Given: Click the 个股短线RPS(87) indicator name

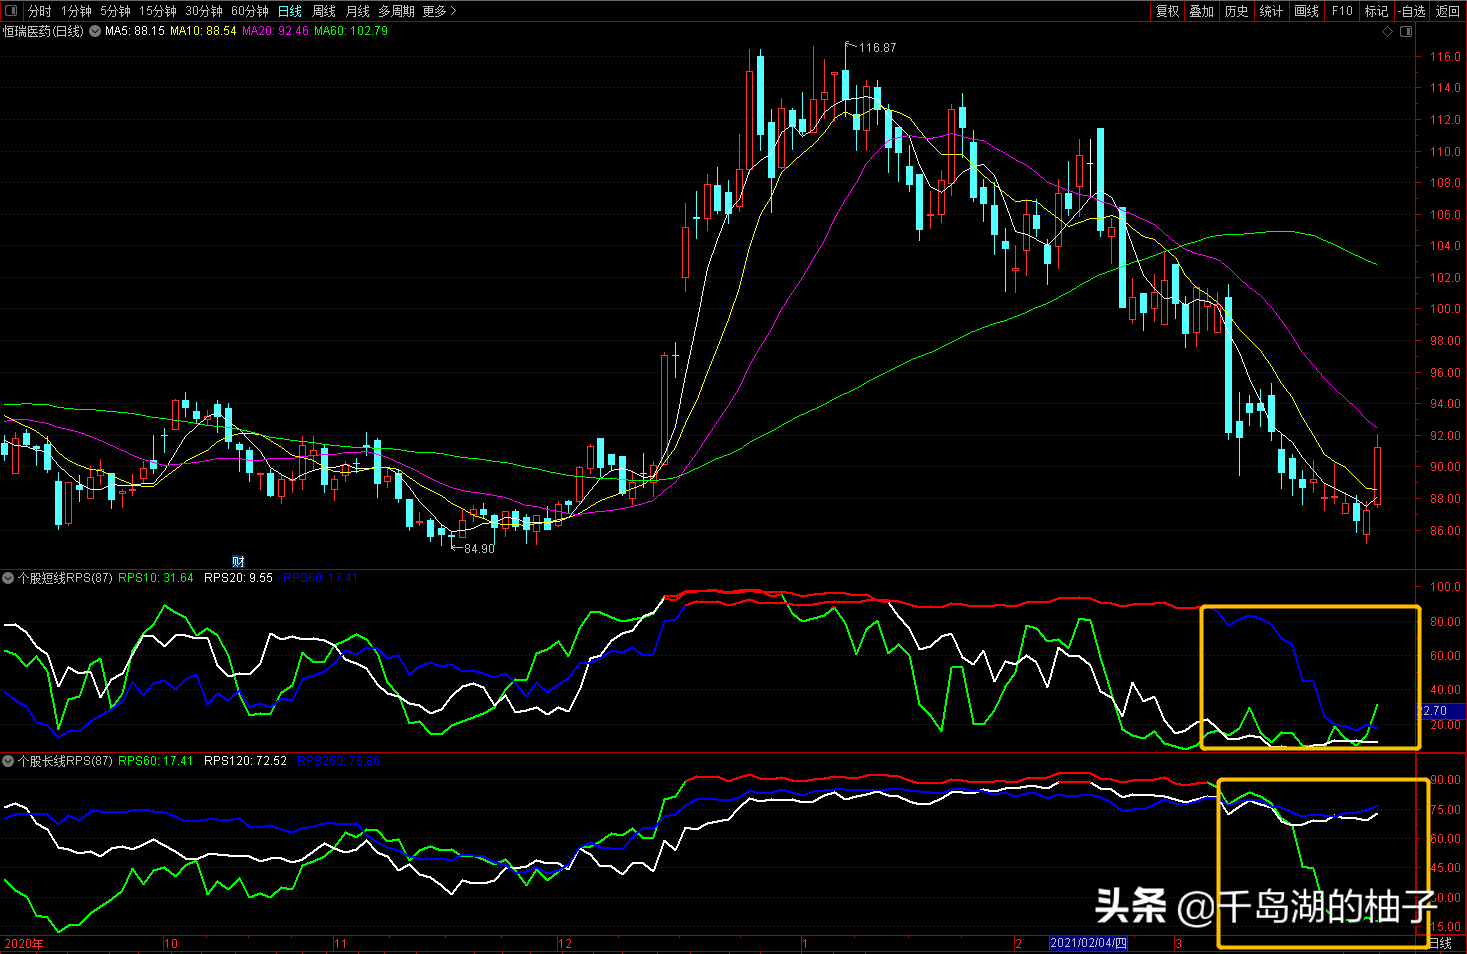Looking at the screenshot, I should (65, 578).
